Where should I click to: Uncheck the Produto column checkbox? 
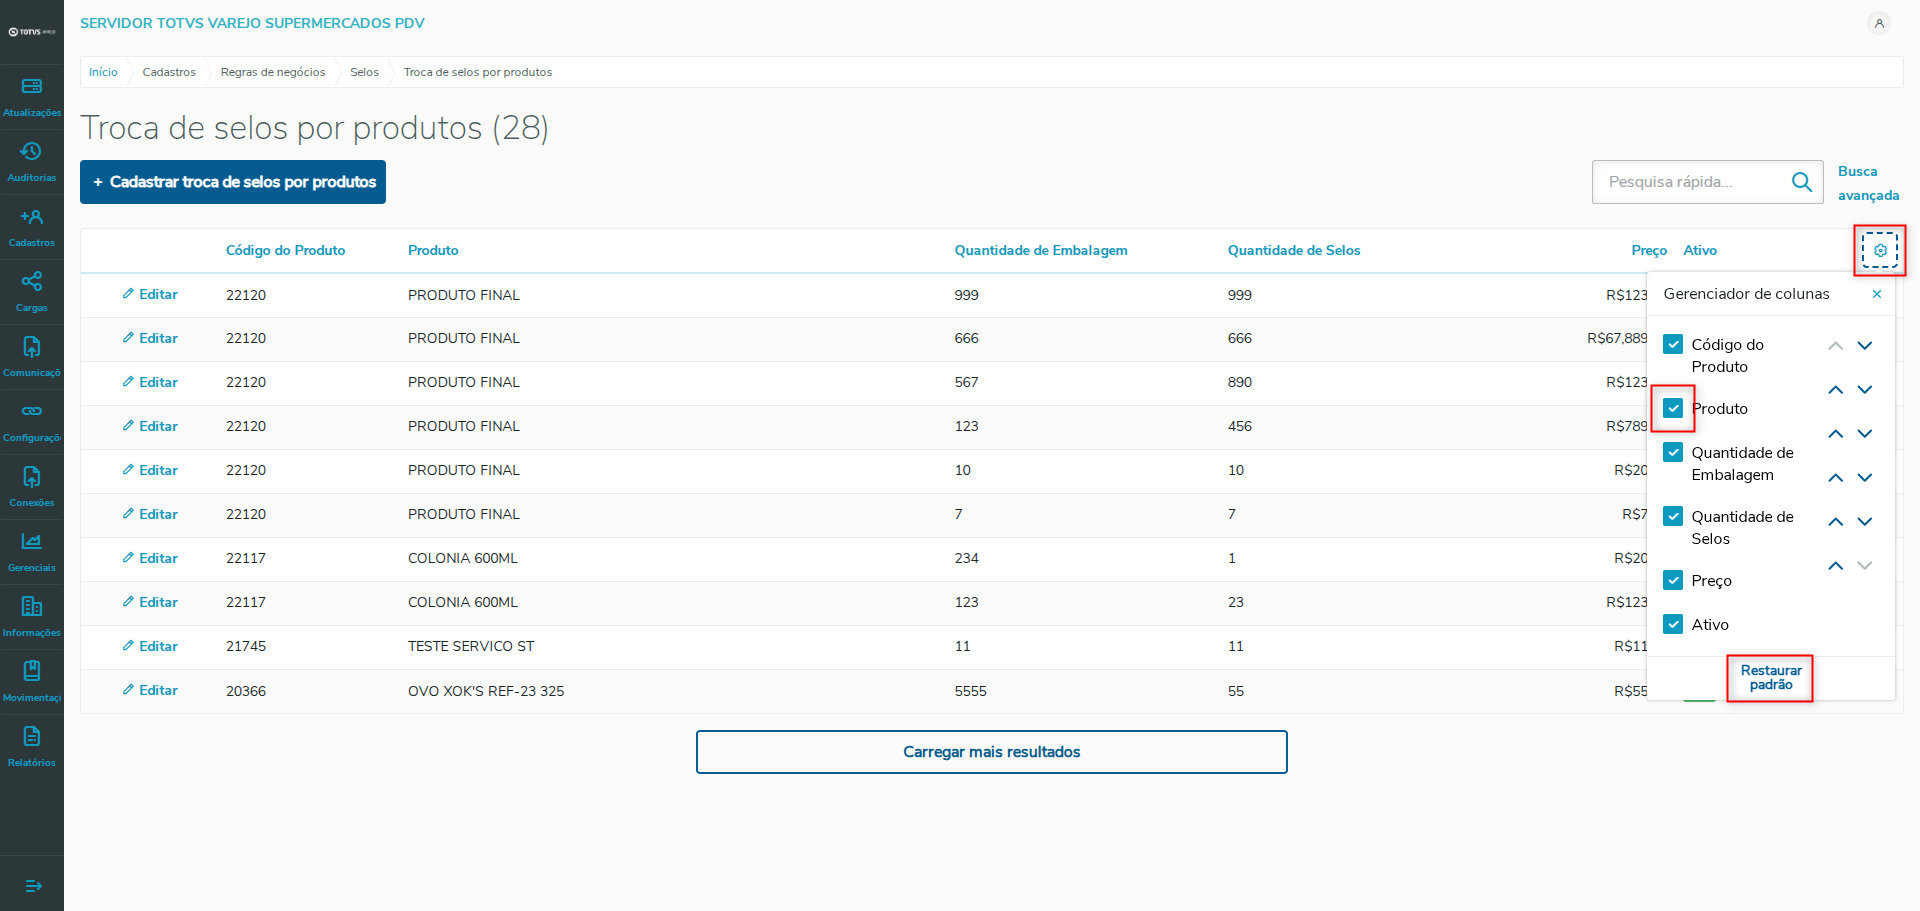pos(1673,408)
